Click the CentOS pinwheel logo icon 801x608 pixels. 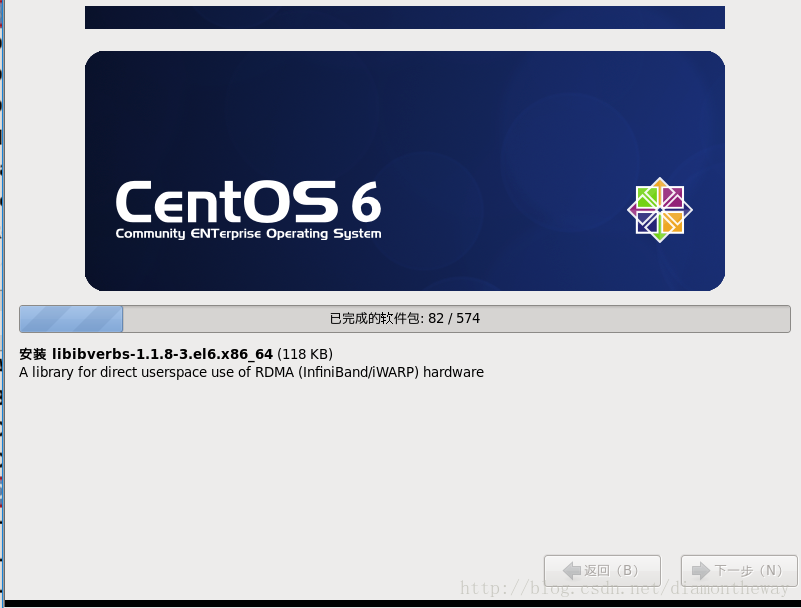click(x=659, y=210)
